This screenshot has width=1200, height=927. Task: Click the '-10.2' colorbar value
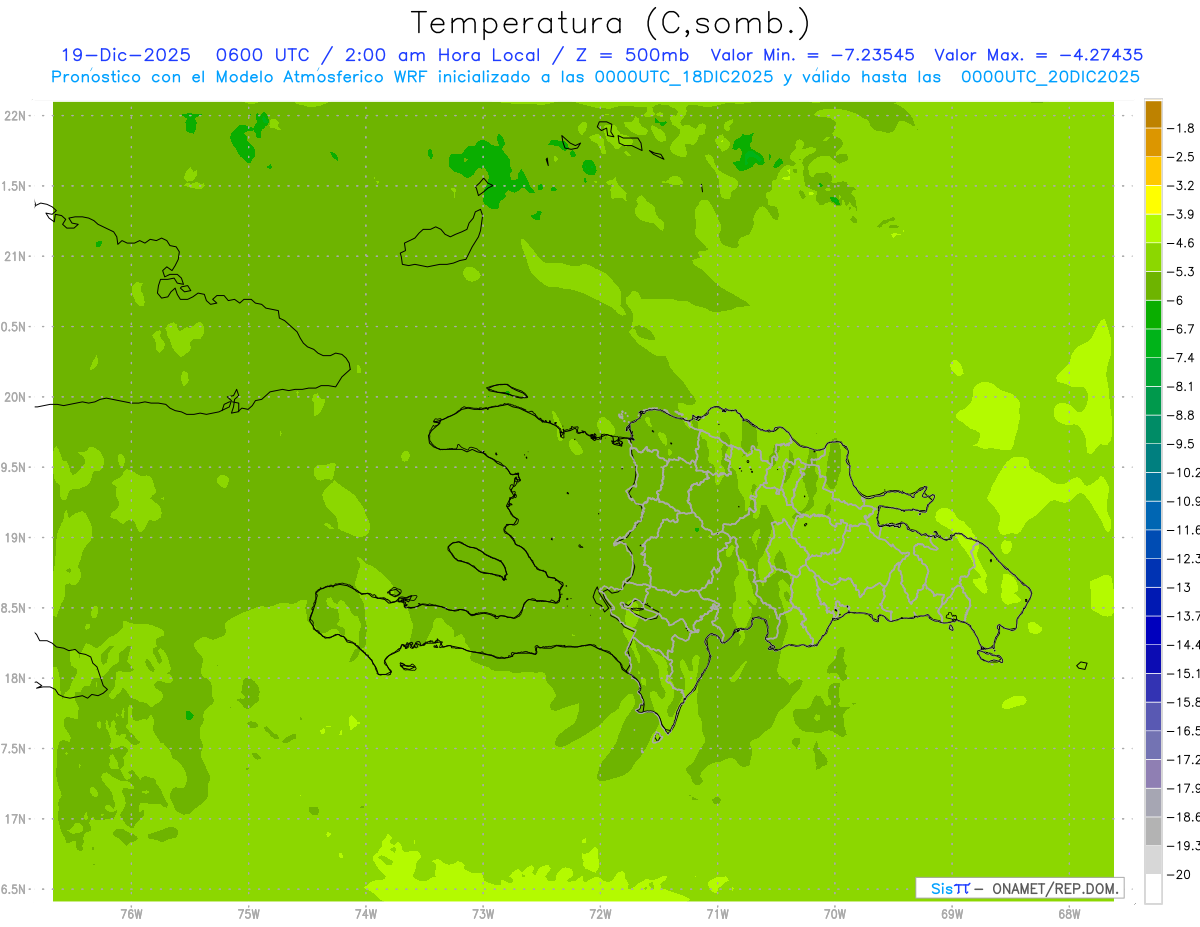(1184, 473)
